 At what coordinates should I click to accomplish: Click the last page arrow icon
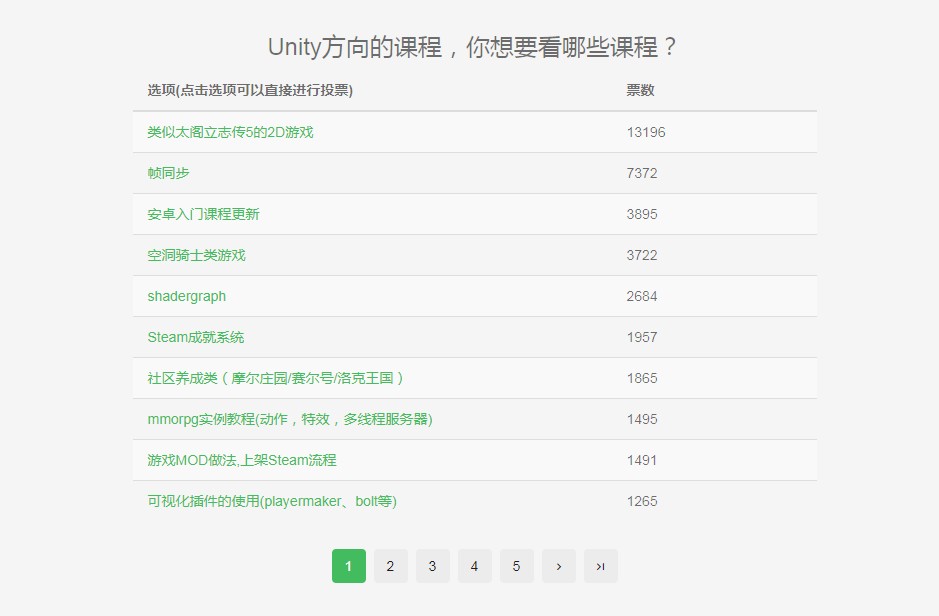(x=600, y=565)
